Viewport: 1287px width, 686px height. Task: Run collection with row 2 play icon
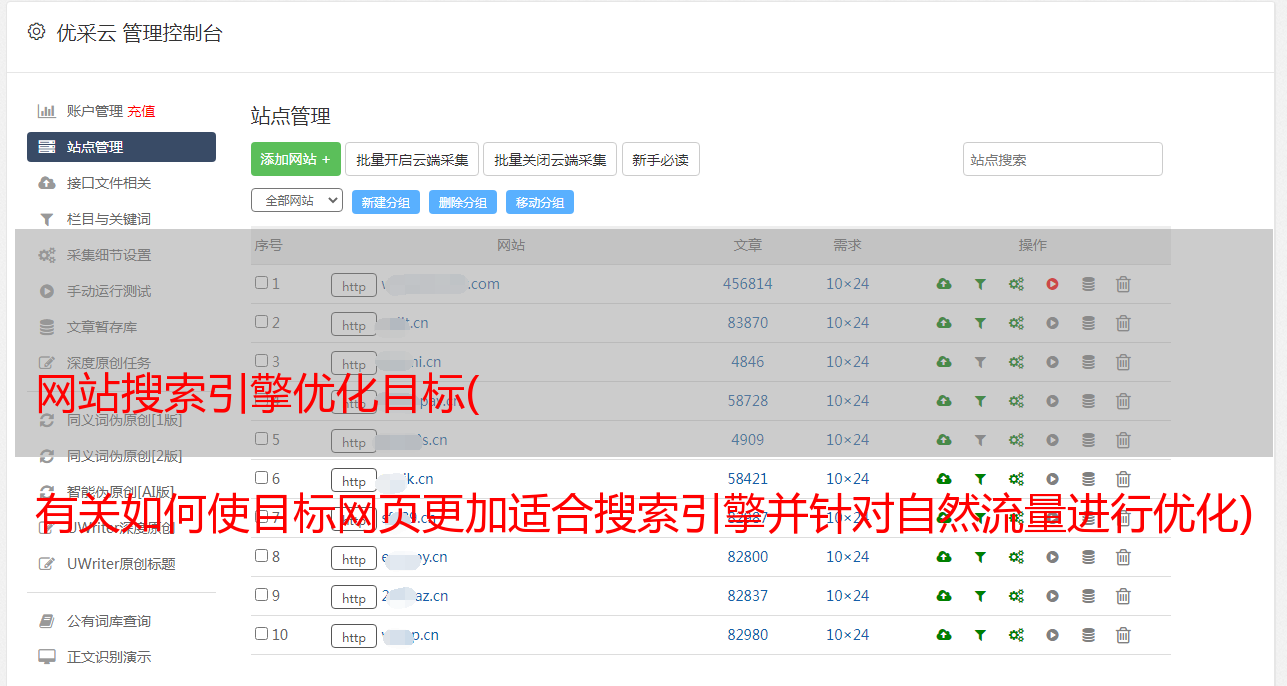[x=1052, y=323]
